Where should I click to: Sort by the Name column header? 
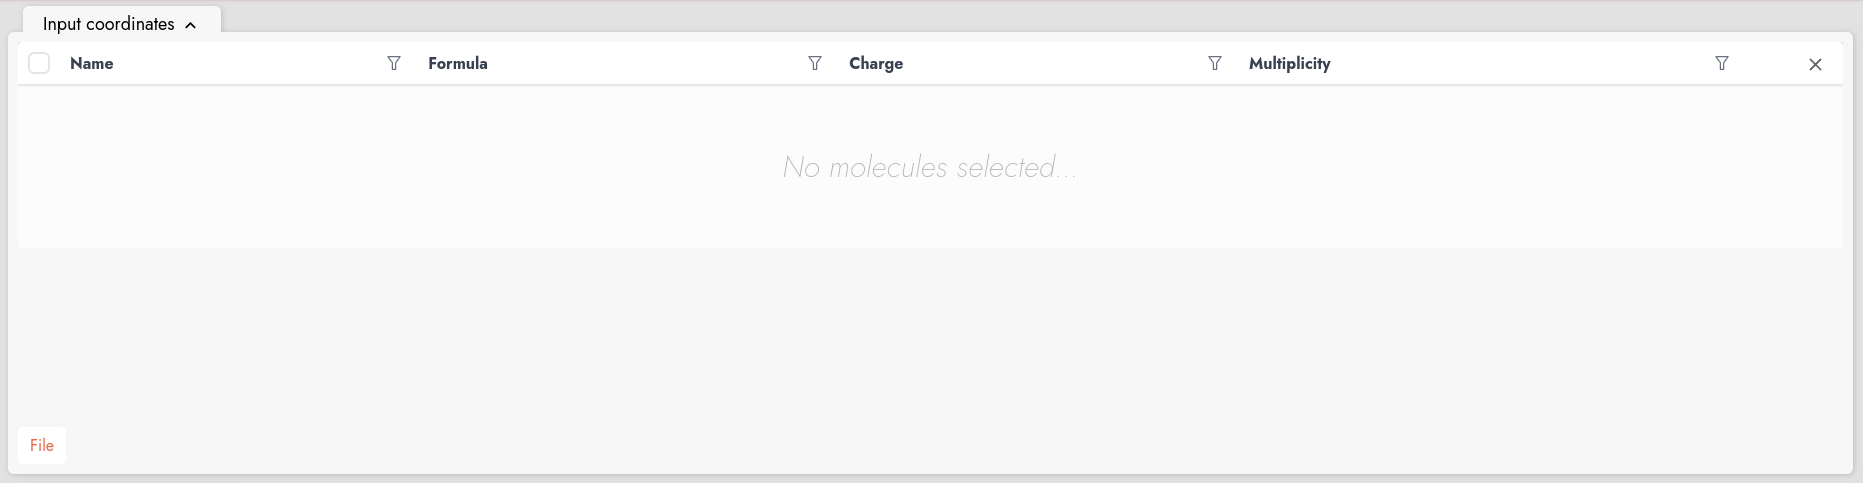(x=92, y=63)
